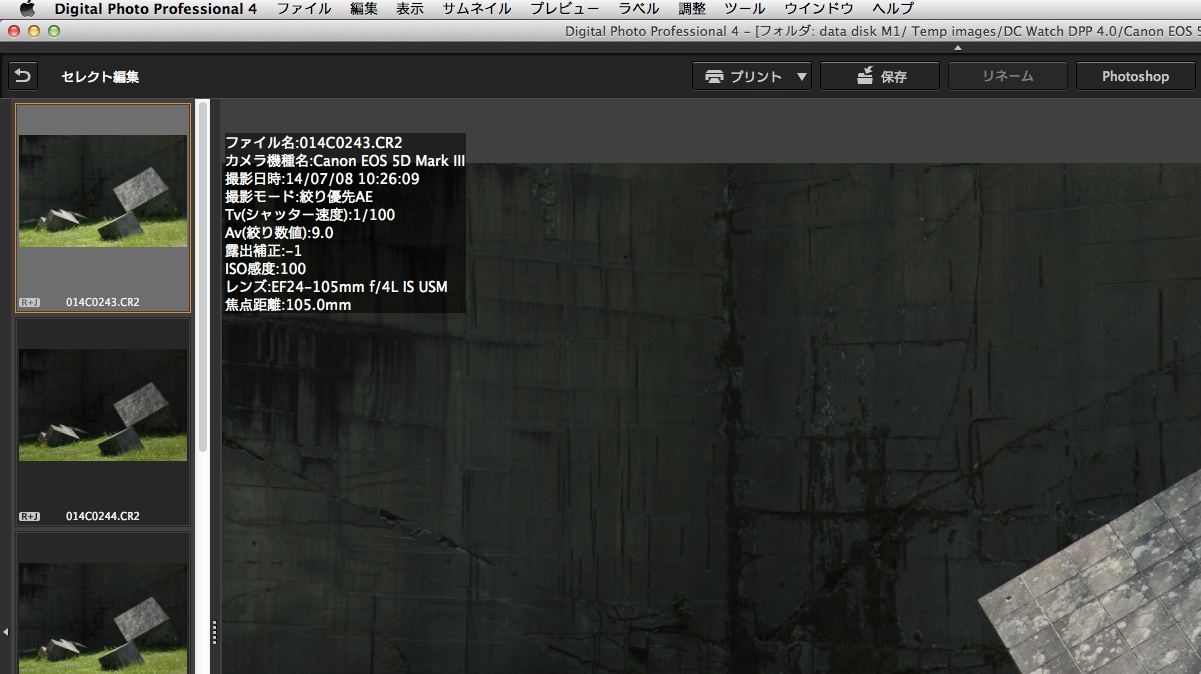This screenshot has height=674, width=1201.
Task: Open the Apple menu
Action: click(x=27, y=8)
